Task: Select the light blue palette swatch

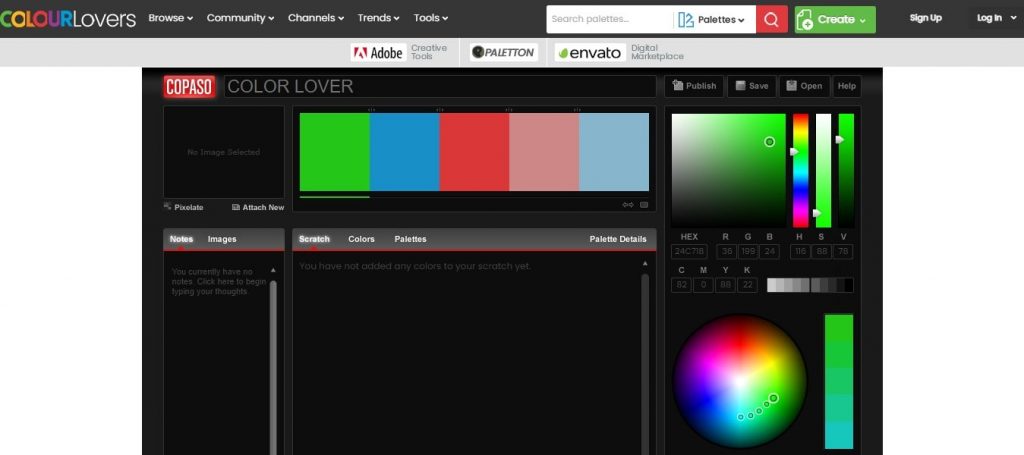Action: (614, 152)
